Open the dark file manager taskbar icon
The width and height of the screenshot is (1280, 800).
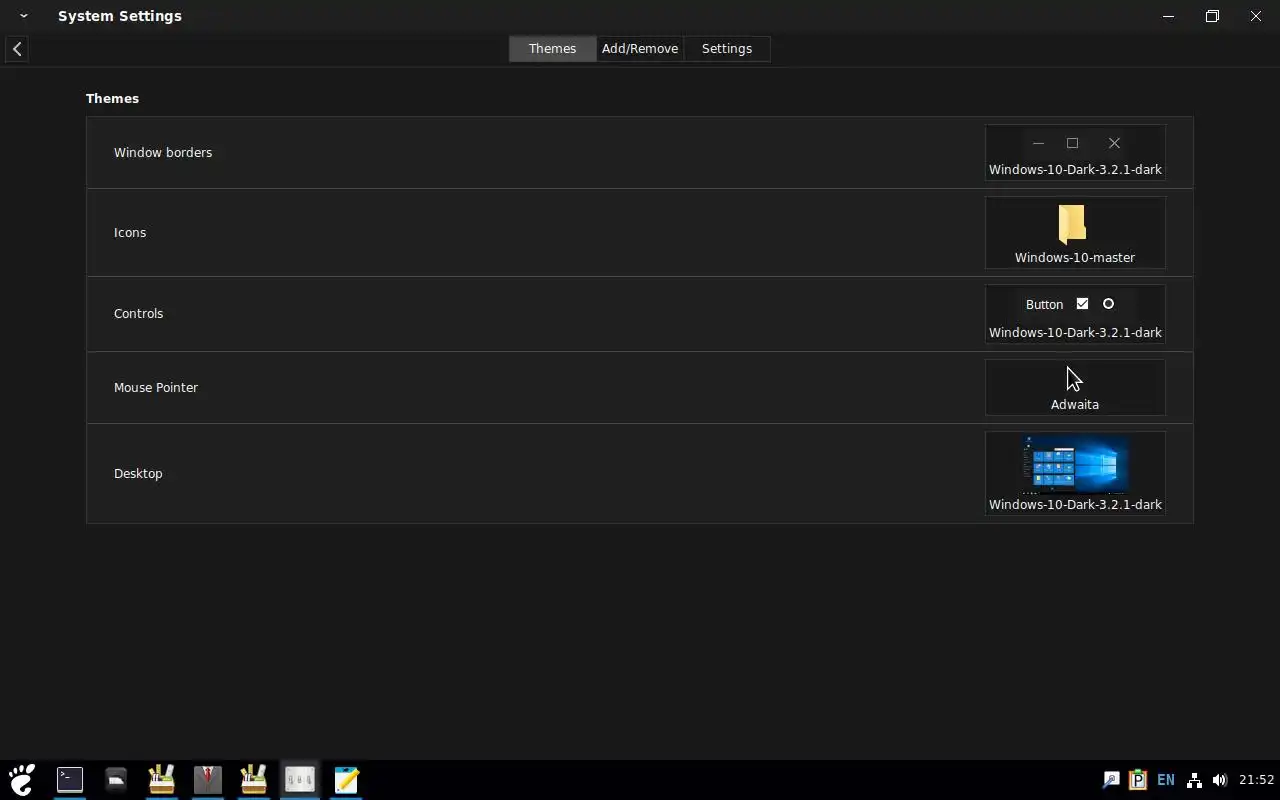116,780
